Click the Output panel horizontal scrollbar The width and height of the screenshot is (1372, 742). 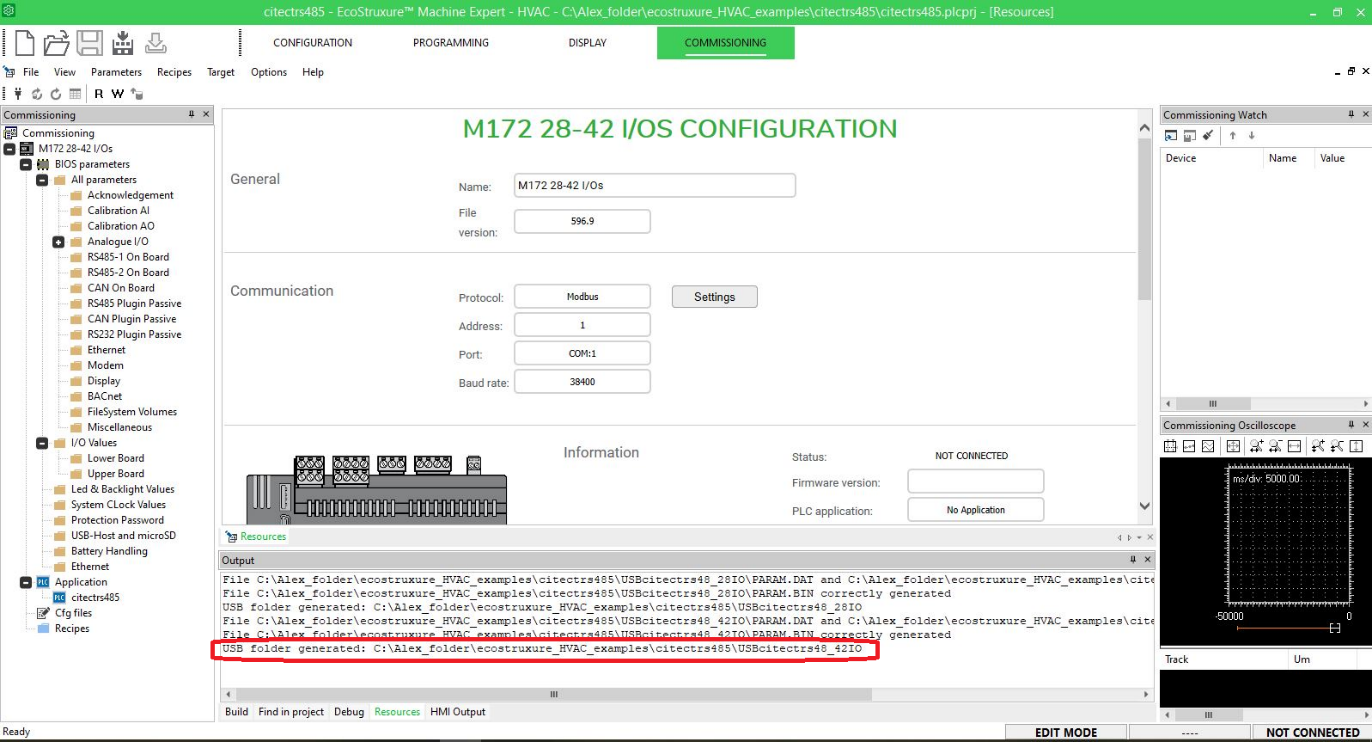click(x=686, y=694)
